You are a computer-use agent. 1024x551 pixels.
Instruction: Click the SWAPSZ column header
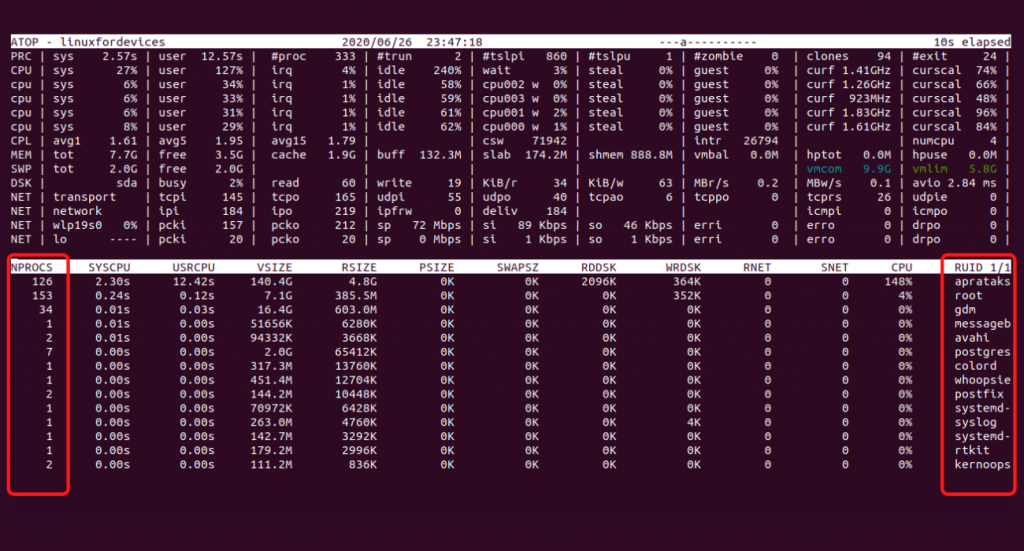pyautogui.click(x=518, y=268)
